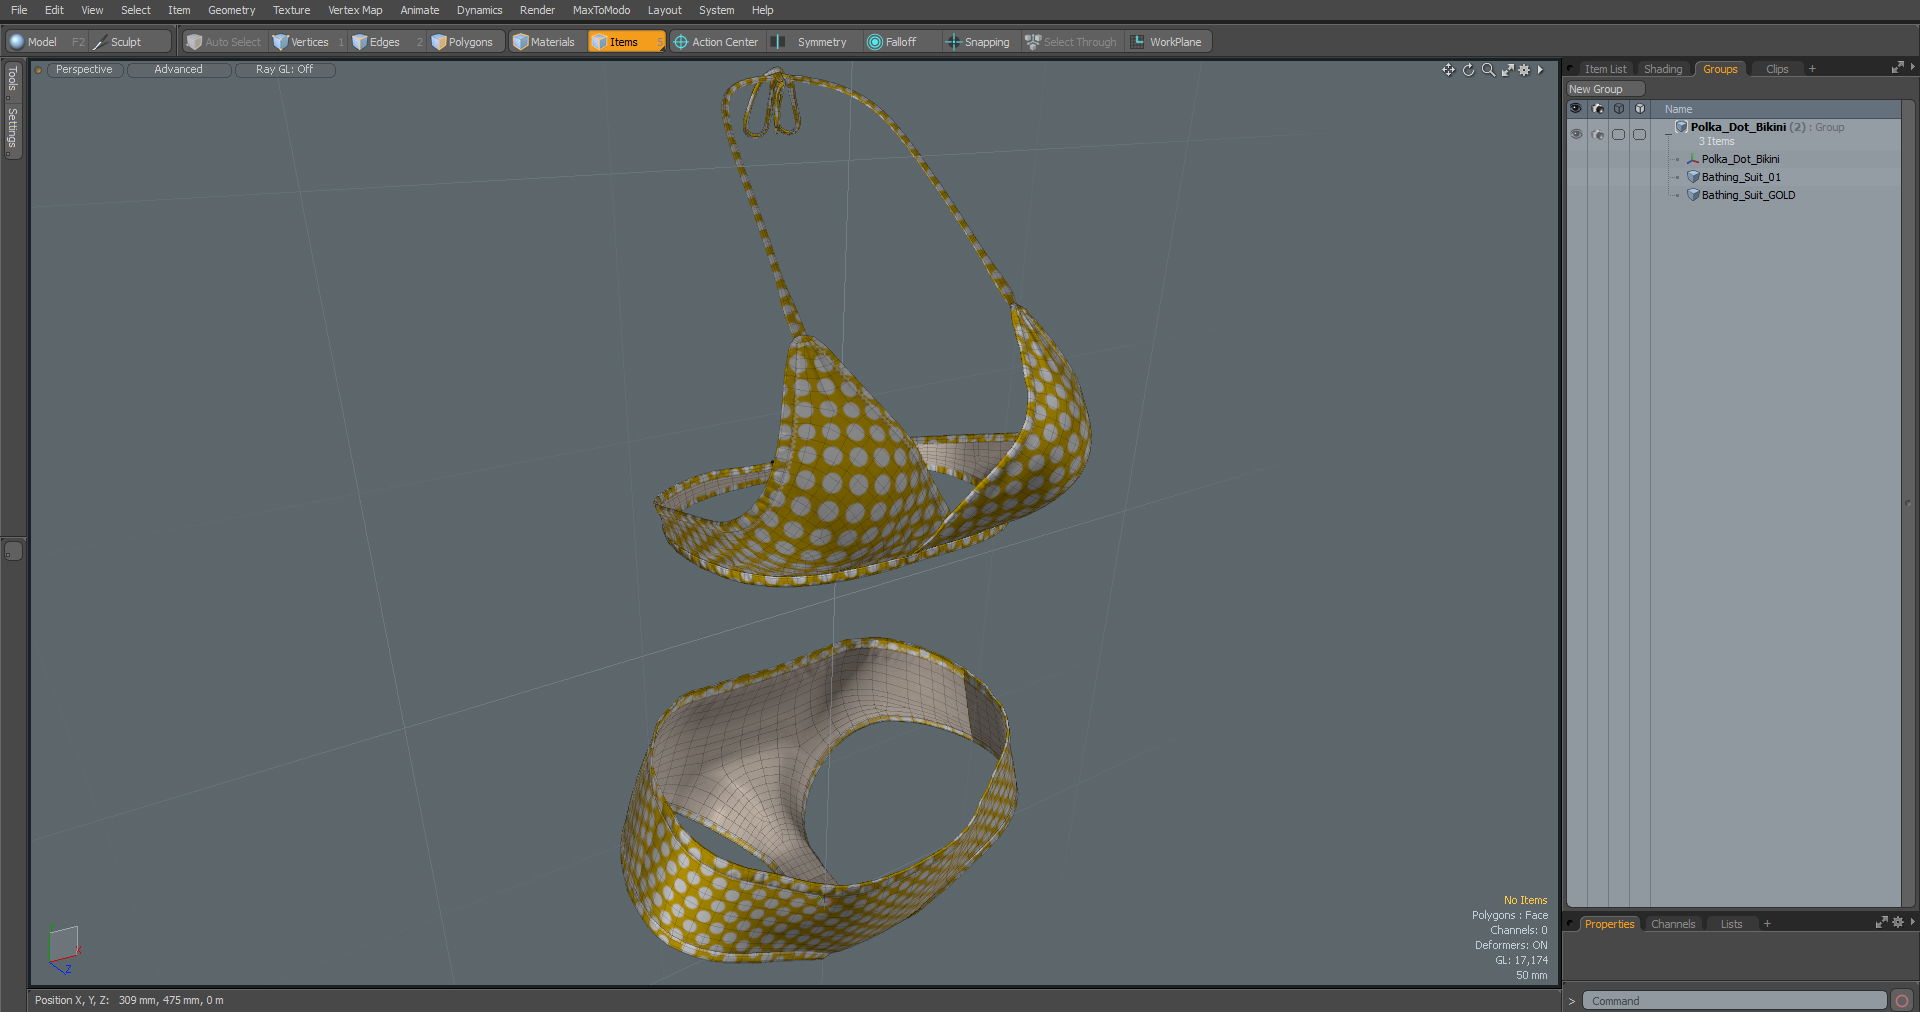1920x1012 pixels.
Task: Add new tab next to Lists
Action: pyautogui.click(x=1767, y=924)
